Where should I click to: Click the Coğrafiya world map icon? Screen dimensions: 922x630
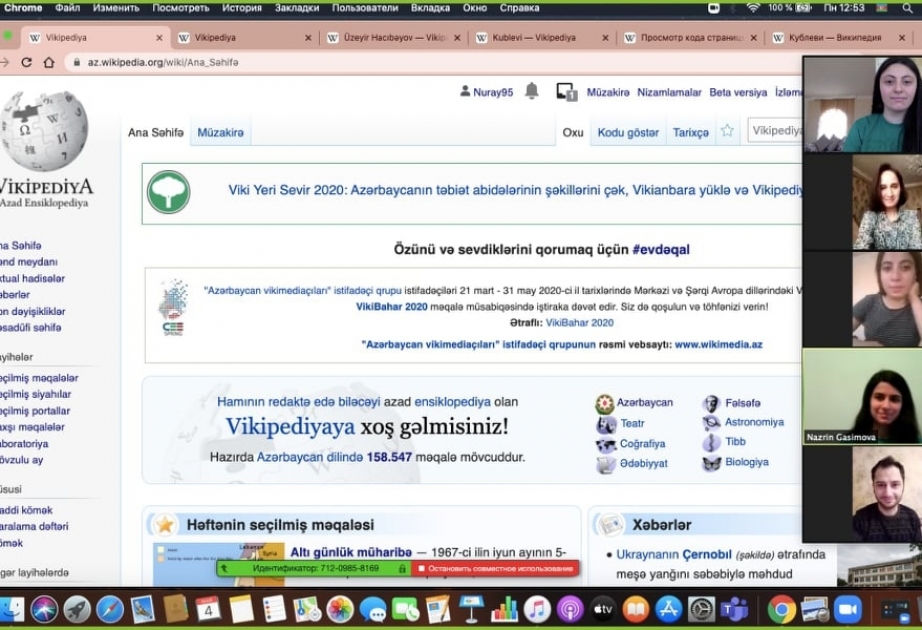606,445
